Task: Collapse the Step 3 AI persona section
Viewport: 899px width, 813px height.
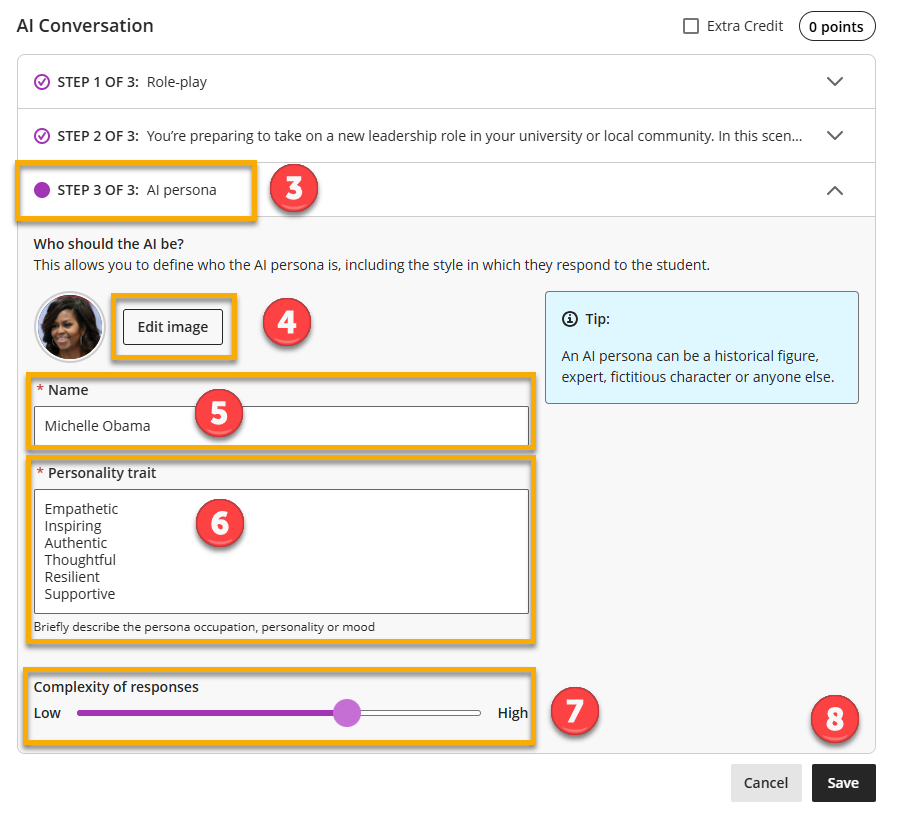Action: (835, 190)
